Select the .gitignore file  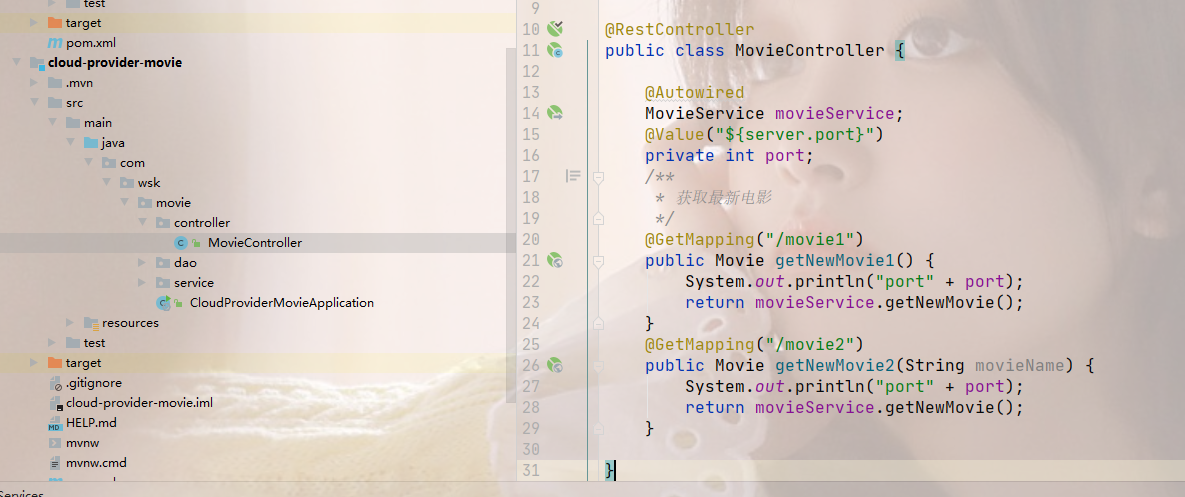point(94,383)
